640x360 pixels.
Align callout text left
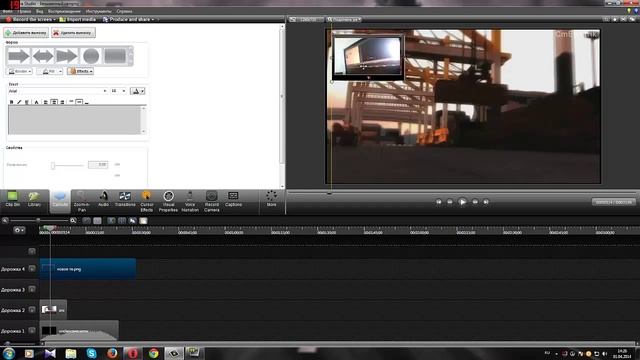point(46,102)
